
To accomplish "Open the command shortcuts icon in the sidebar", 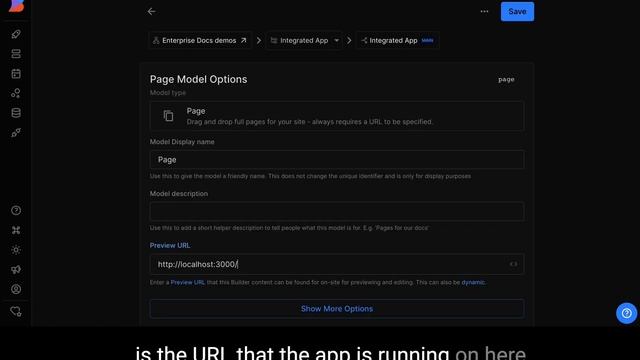I will pos(16,230).
